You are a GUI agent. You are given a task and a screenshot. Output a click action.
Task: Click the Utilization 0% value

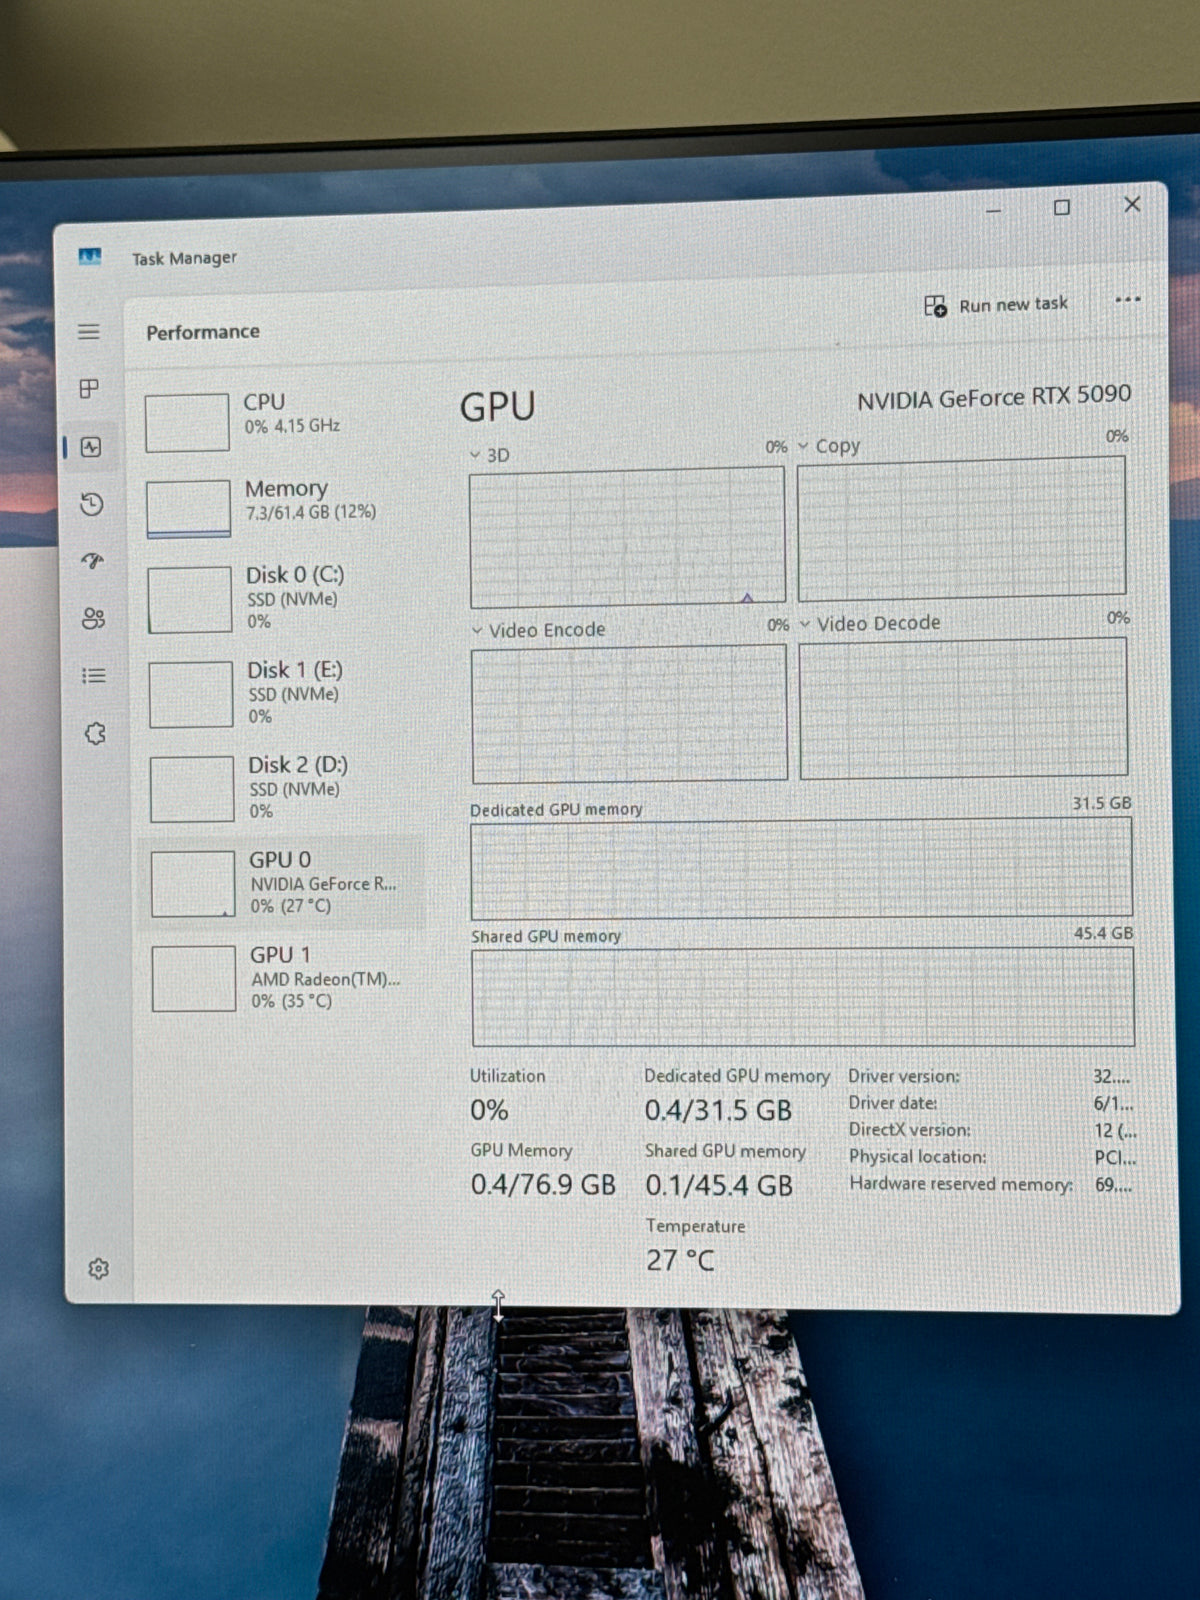coord(489,1110)
